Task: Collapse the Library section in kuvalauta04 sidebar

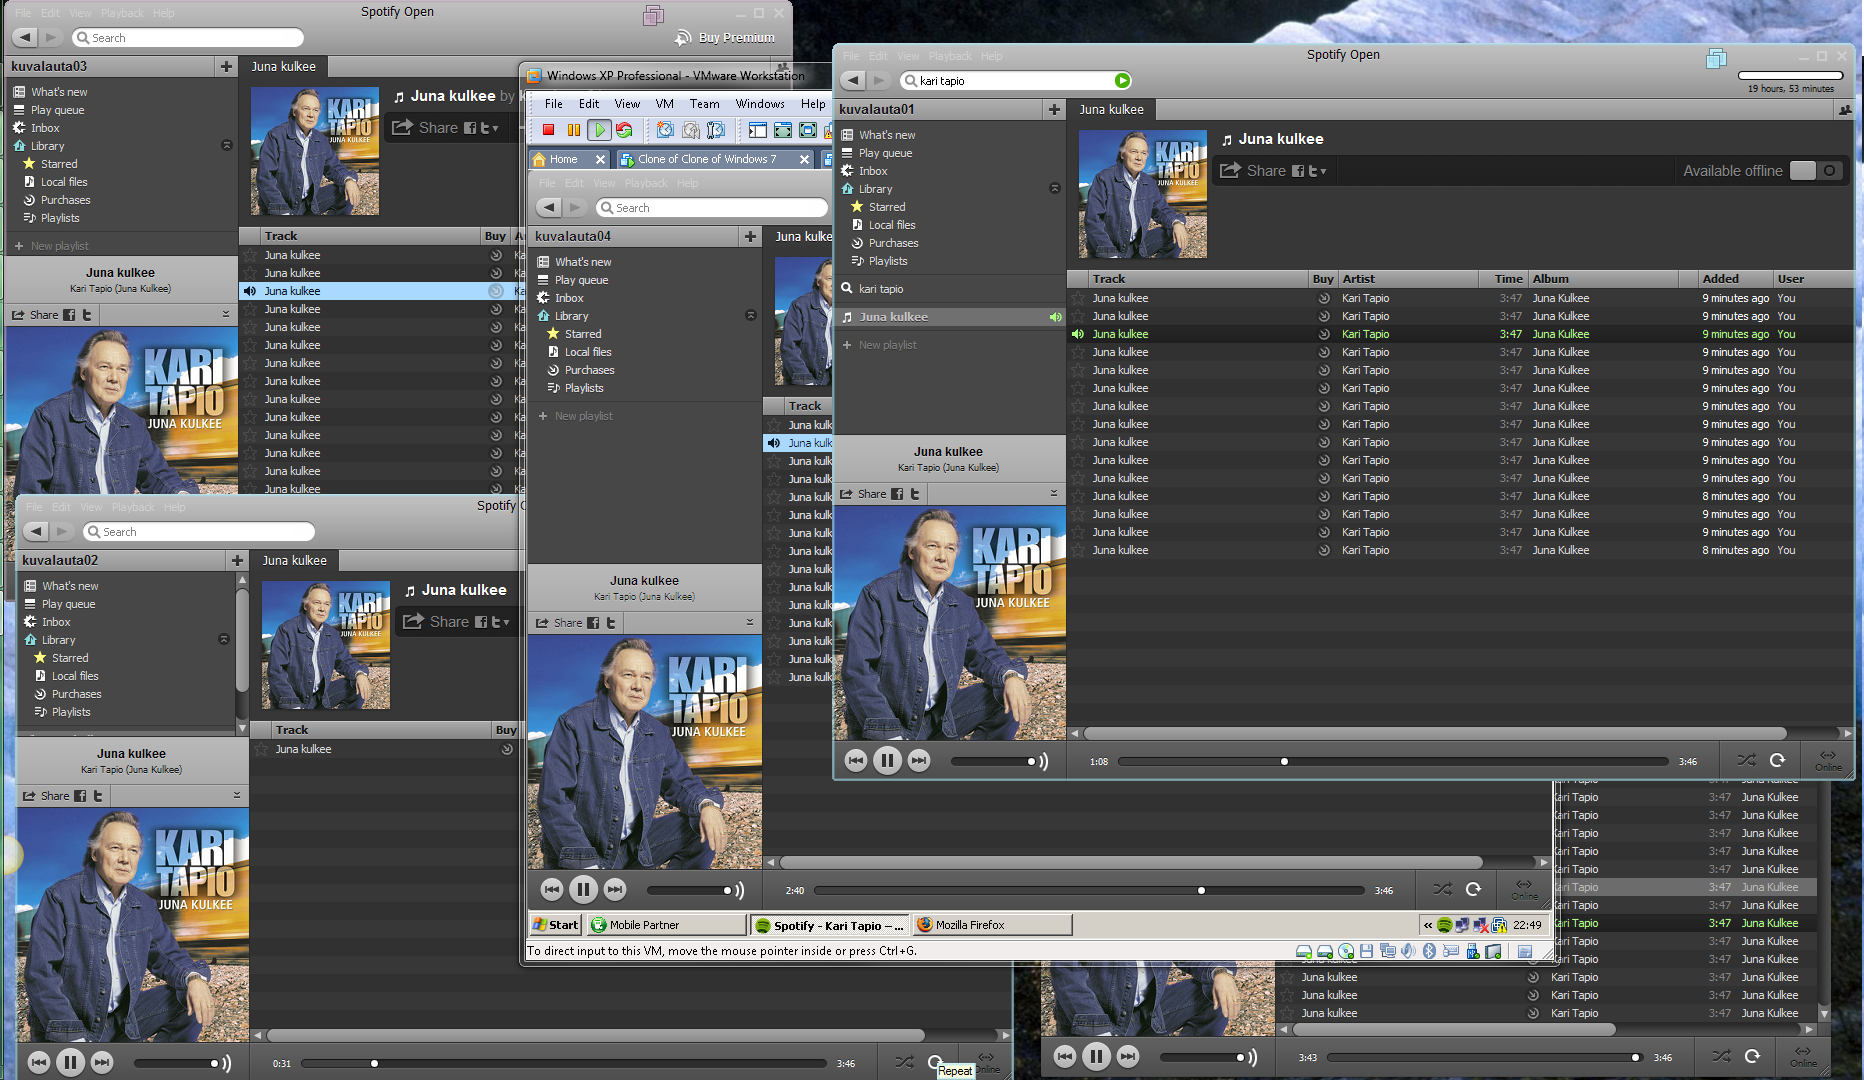Action: click(750, 316)
